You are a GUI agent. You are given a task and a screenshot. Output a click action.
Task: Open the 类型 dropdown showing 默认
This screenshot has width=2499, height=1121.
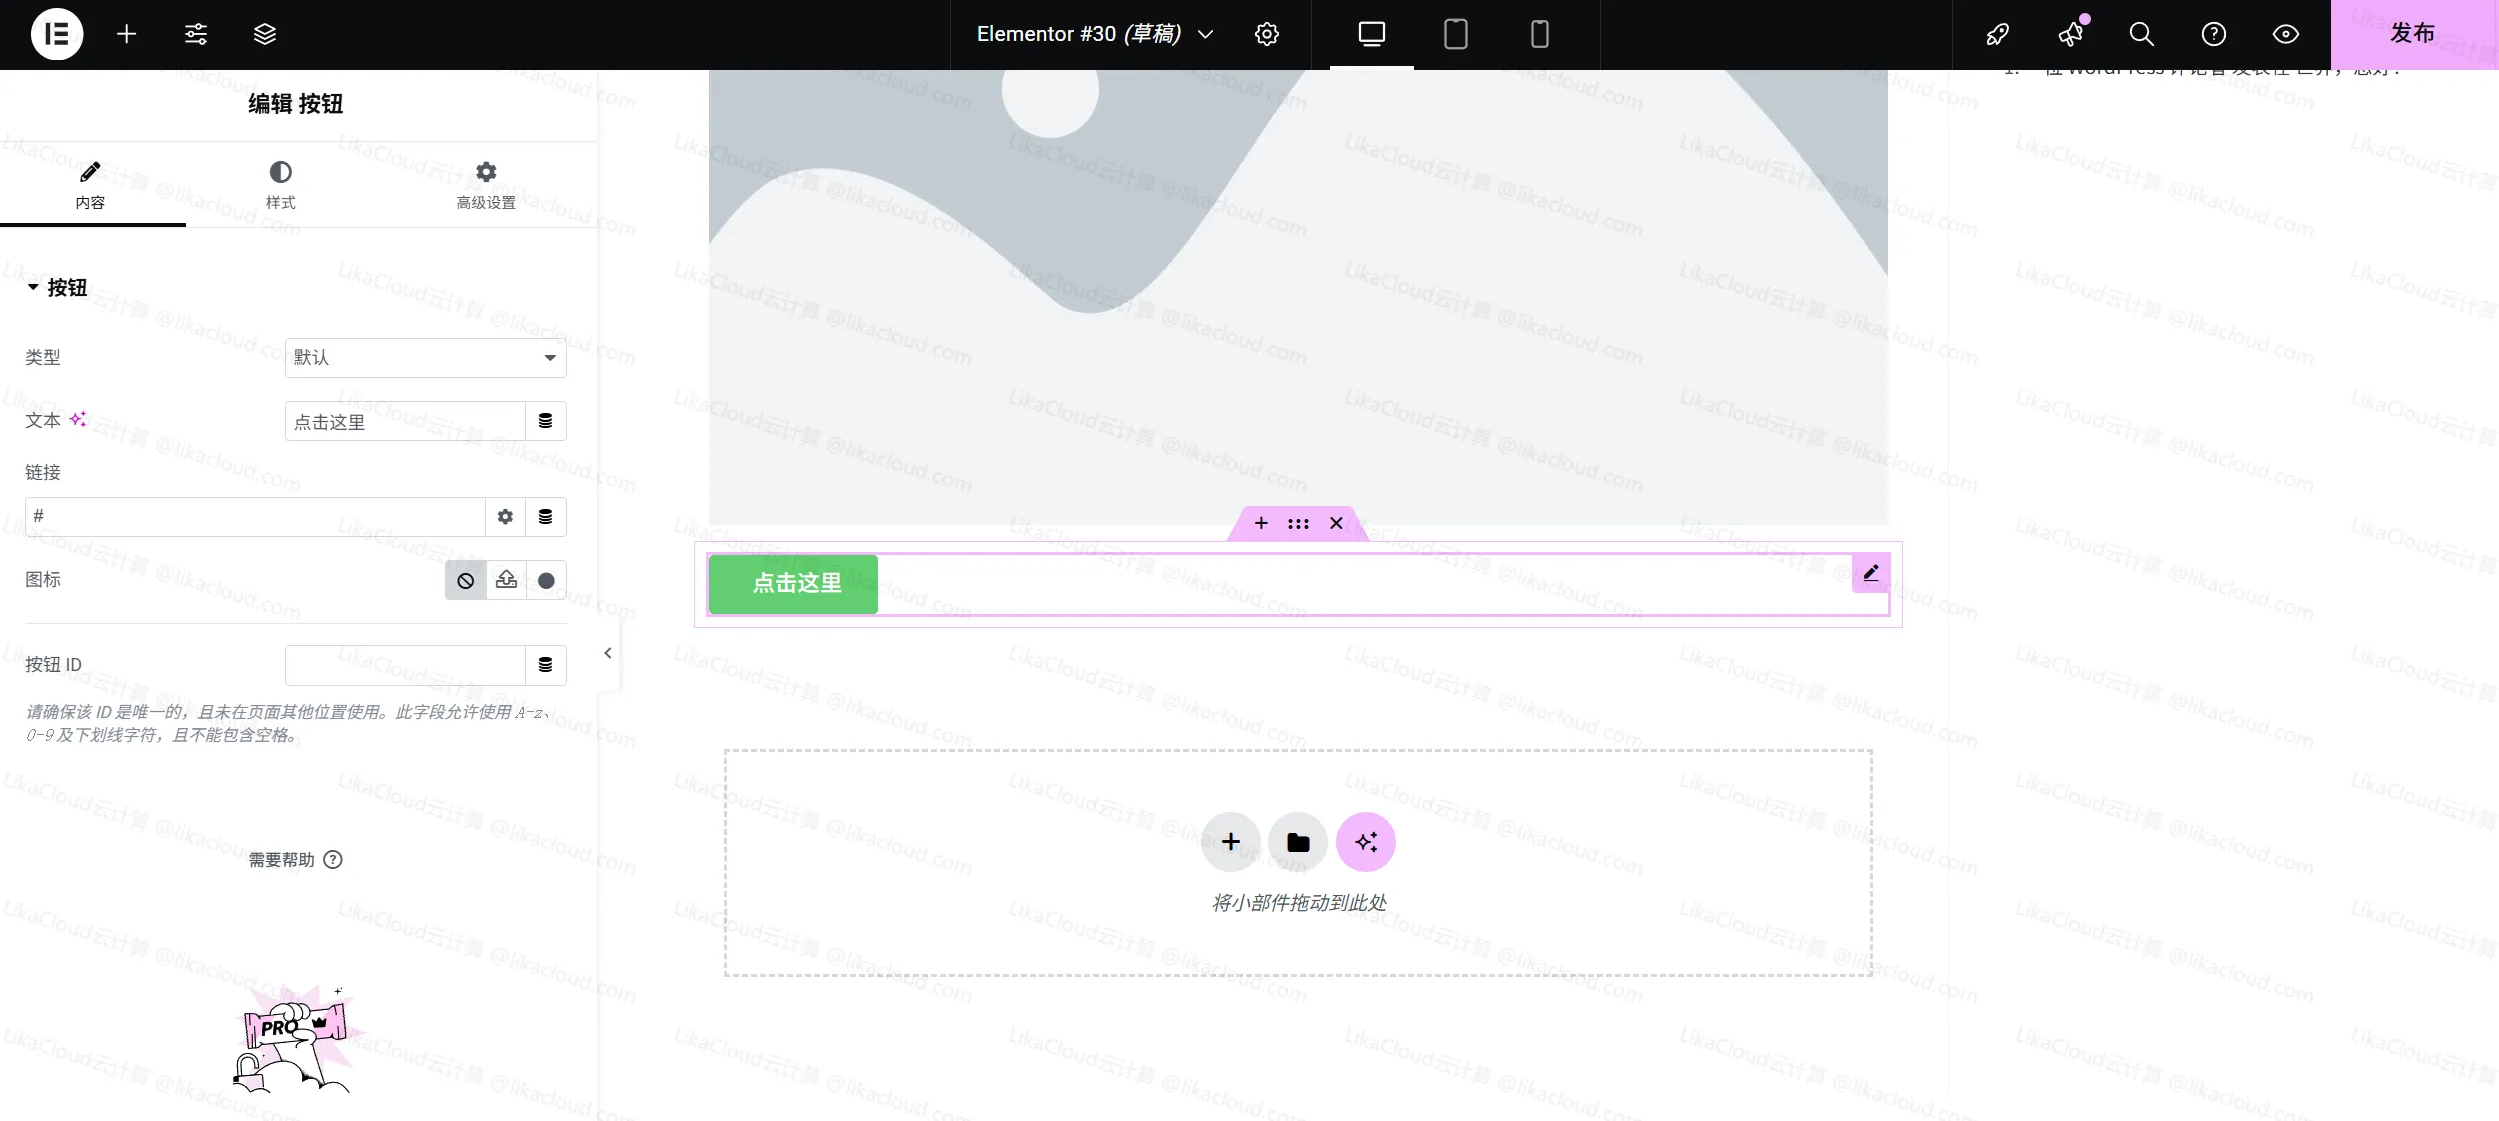pyautogui.click(x=424, y=357)
